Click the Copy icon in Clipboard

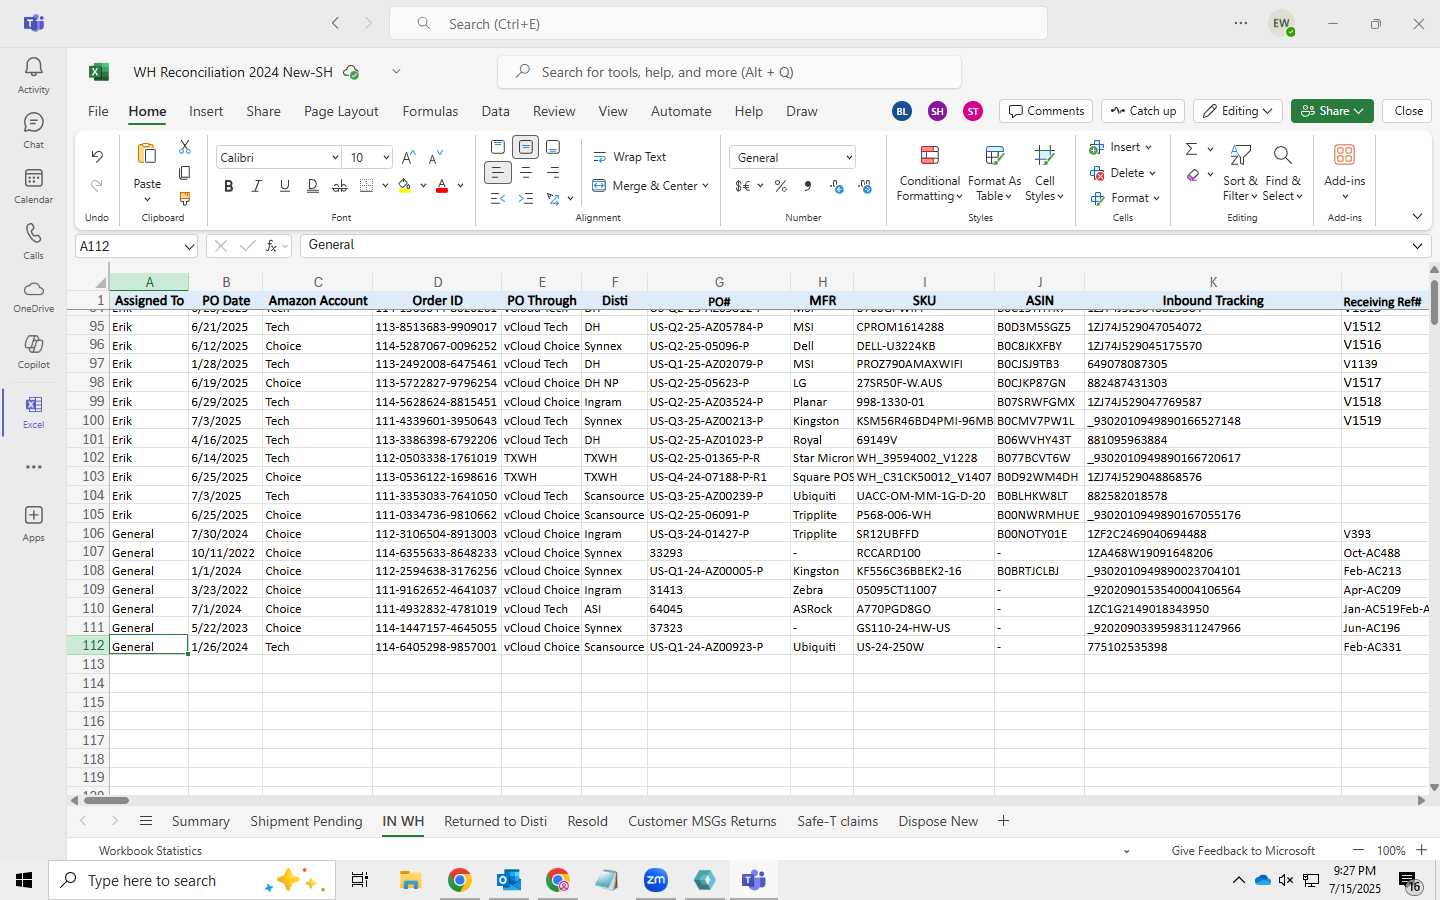click(x=185, y=173)
